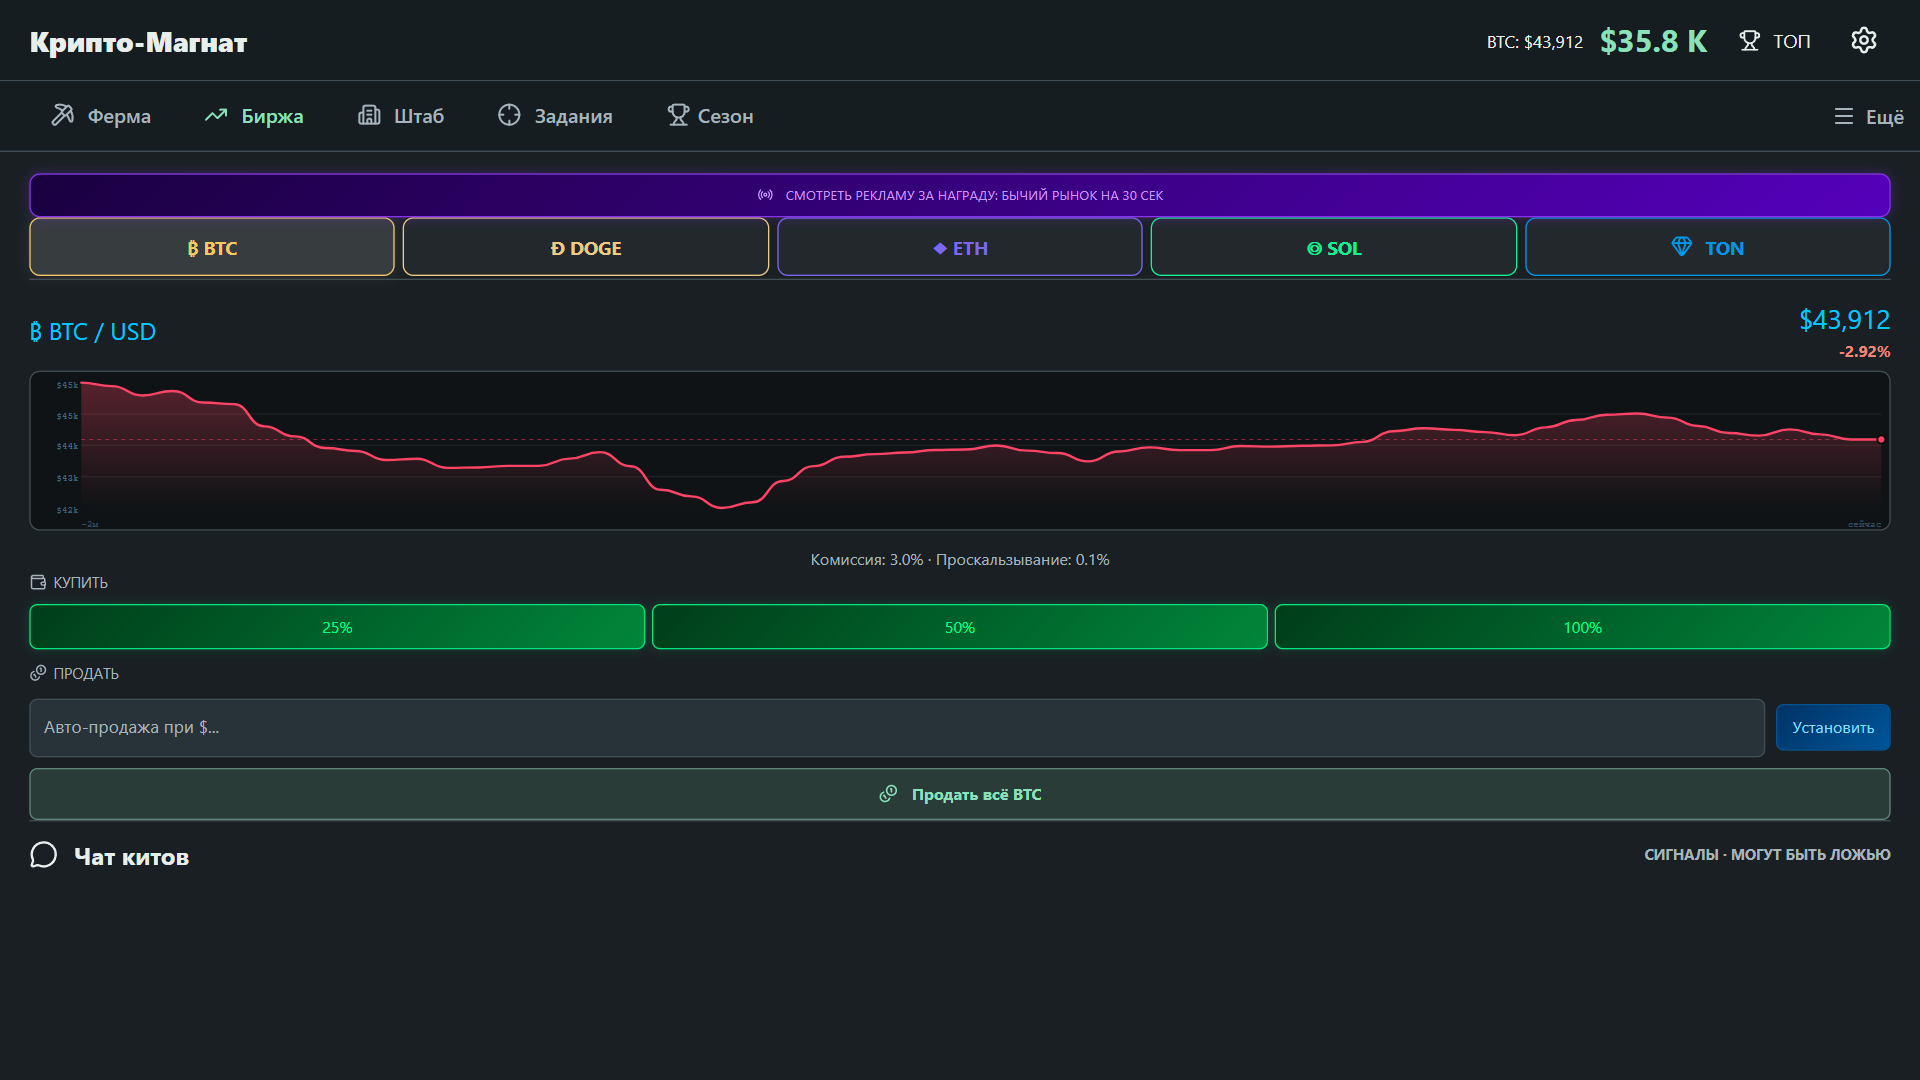Click the СИГНАЛЫ · МОГУТ БЫТЬ ЛОЖЬЮ label

click(1767, 854)
